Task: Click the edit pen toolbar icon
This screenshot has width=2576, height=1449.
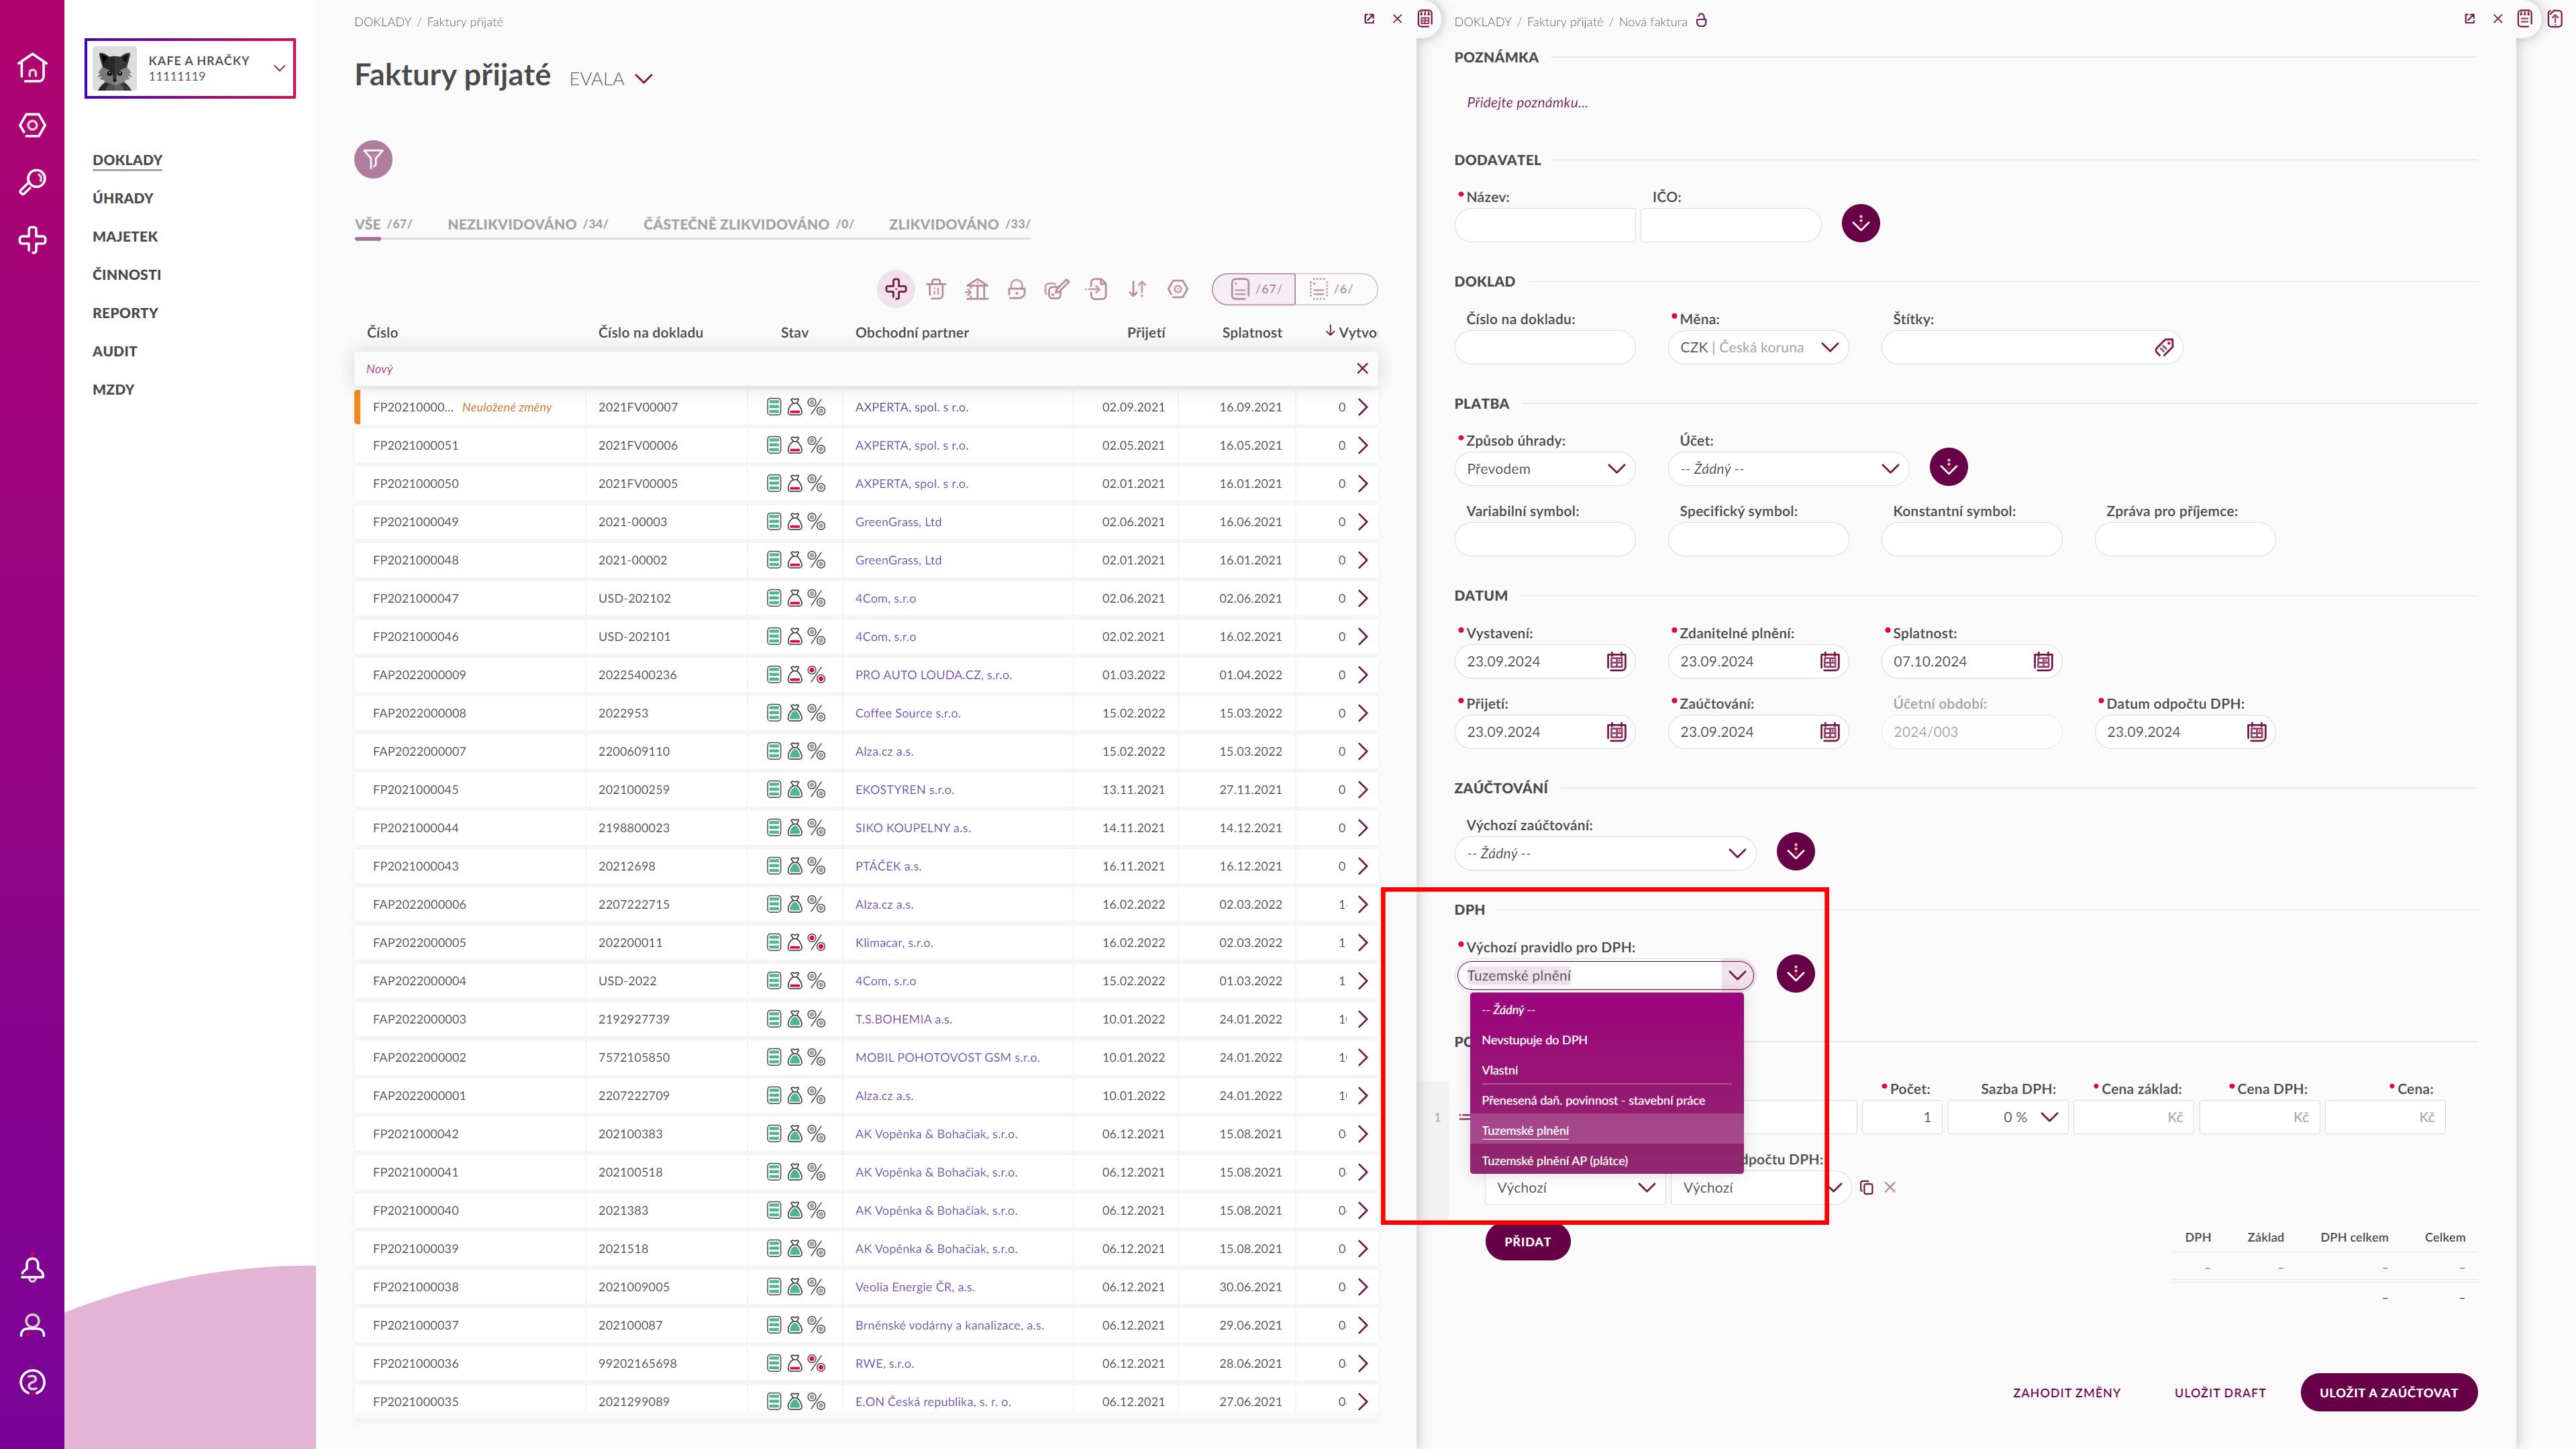Action: pos(1057,289)
